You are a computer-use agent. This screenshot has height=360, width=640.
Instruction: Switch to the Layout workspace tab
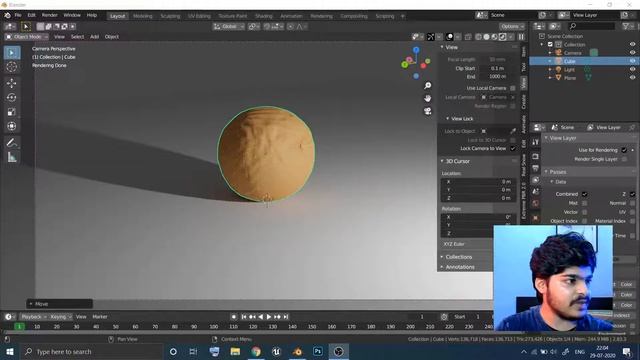(x=118, y=16)
